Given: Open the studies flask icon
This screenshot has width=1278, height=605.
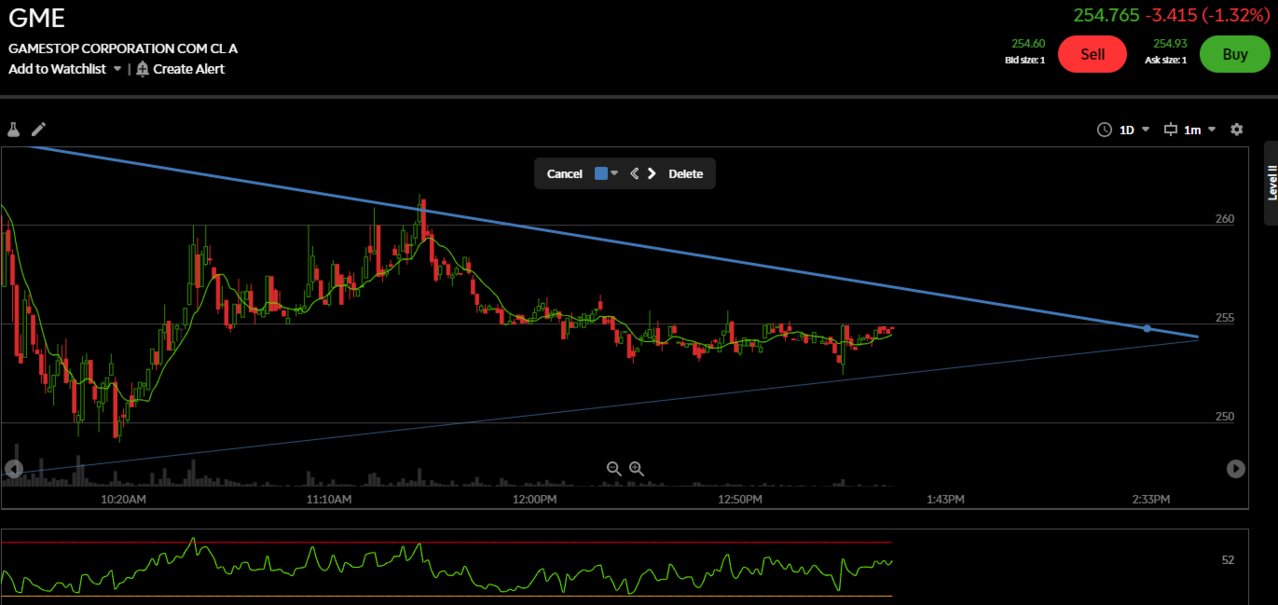Looking at the screenshot, I should (x=14, y=129).
